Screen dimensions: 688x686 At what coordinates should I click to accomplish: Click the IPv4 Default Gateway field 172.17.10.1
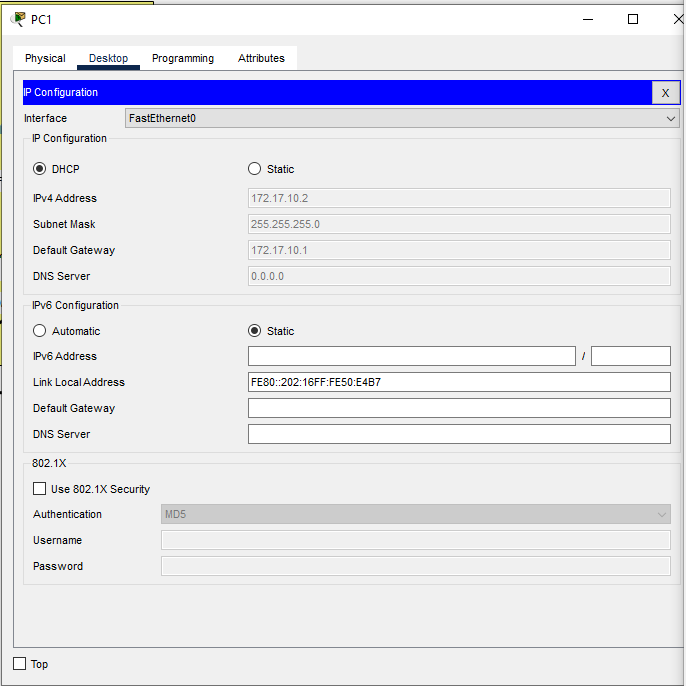pos(459,250)
